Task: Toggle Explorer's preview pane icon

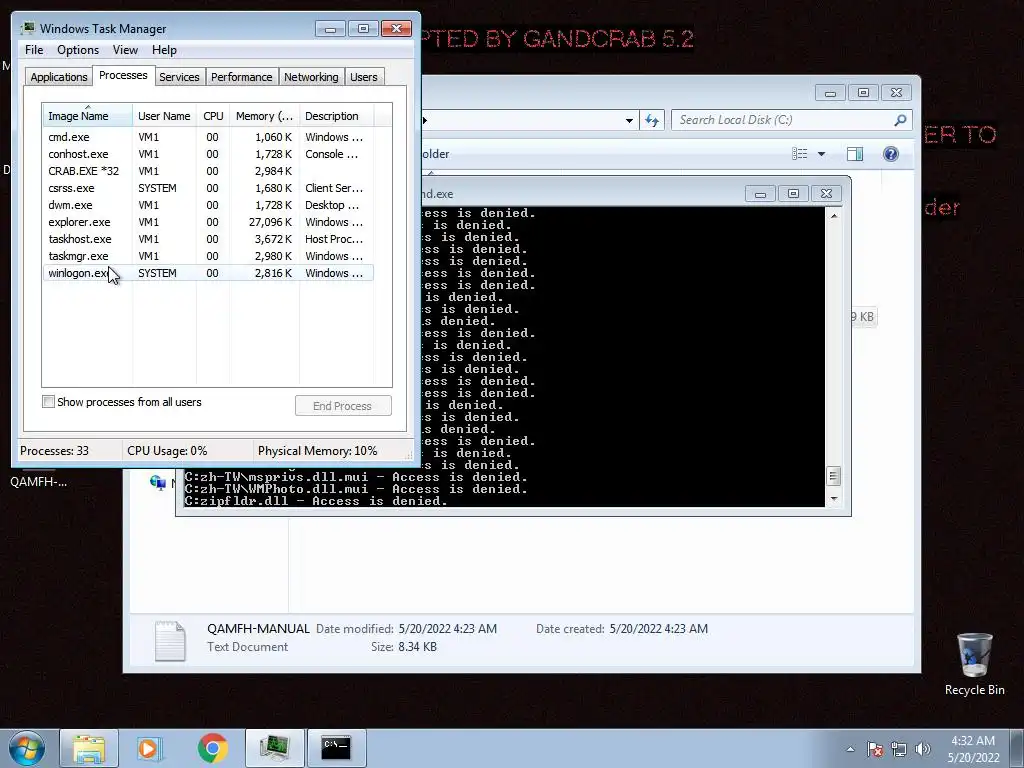Action: [855, 154]
